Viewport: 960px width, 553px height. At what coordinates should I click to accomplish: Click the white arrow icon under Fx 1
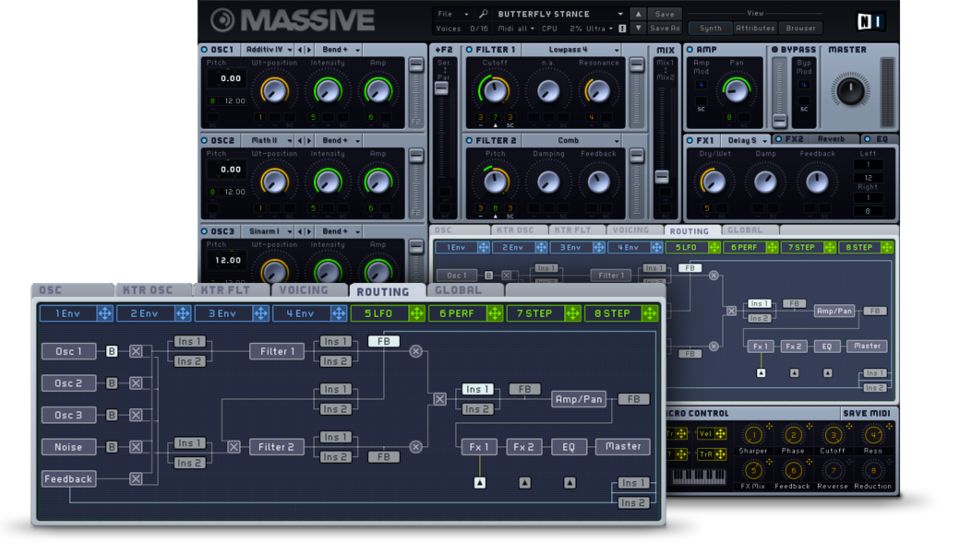tap(480, 483)
